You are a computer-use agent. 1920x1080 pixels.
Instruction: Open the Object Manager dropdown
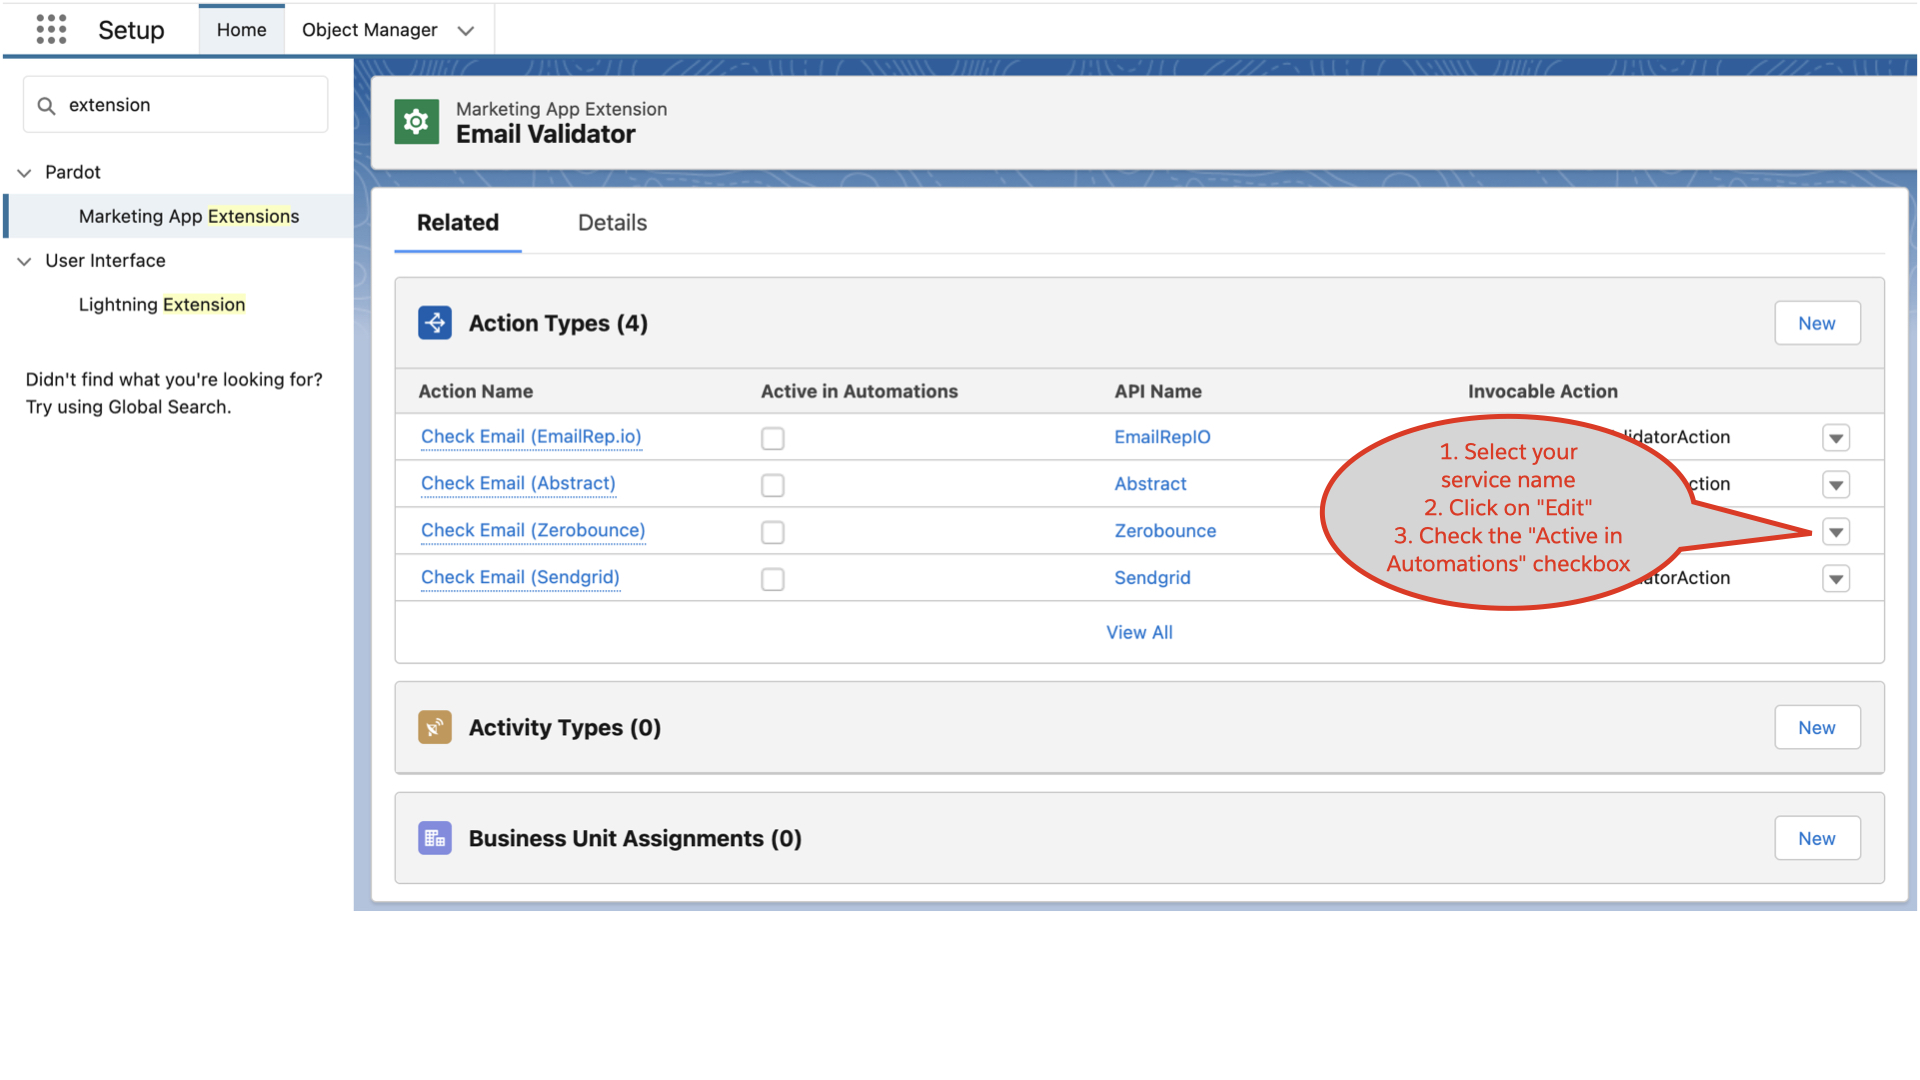pyautogui.click(x=466, y=30)
